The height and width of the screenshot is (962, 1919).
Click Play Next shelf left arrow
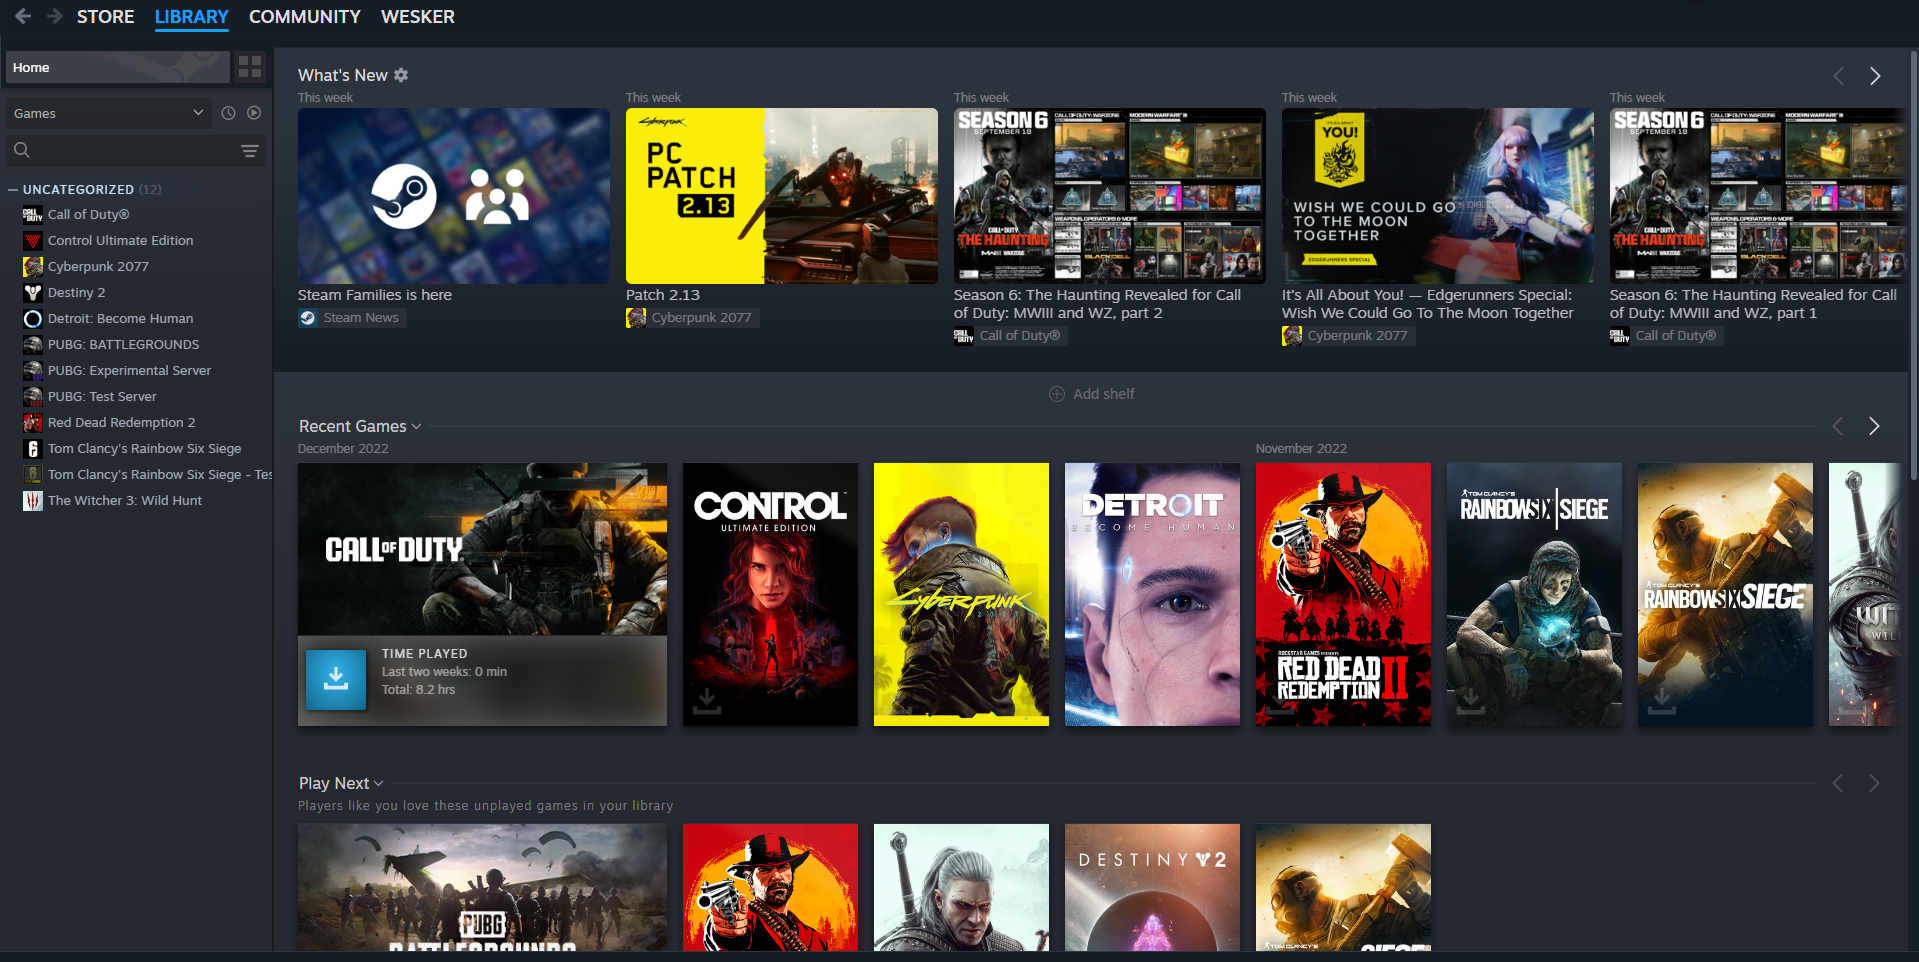1838,783
